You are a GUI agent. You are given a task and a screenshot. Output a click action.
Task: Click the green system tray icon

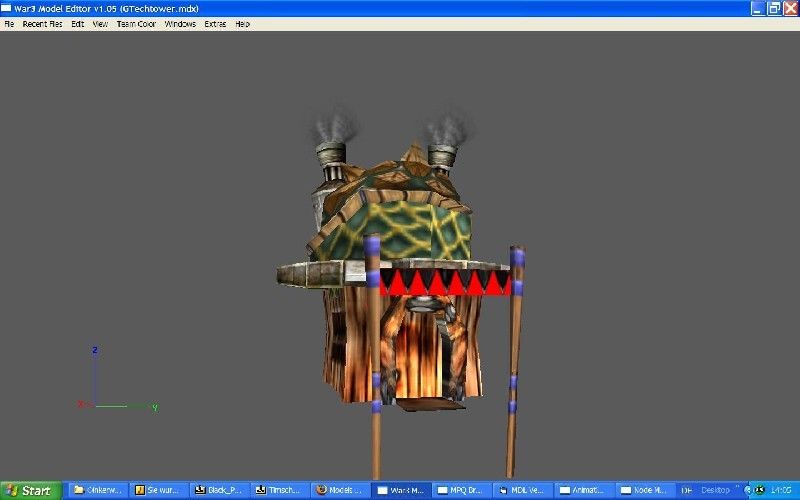tap(759, 490)
